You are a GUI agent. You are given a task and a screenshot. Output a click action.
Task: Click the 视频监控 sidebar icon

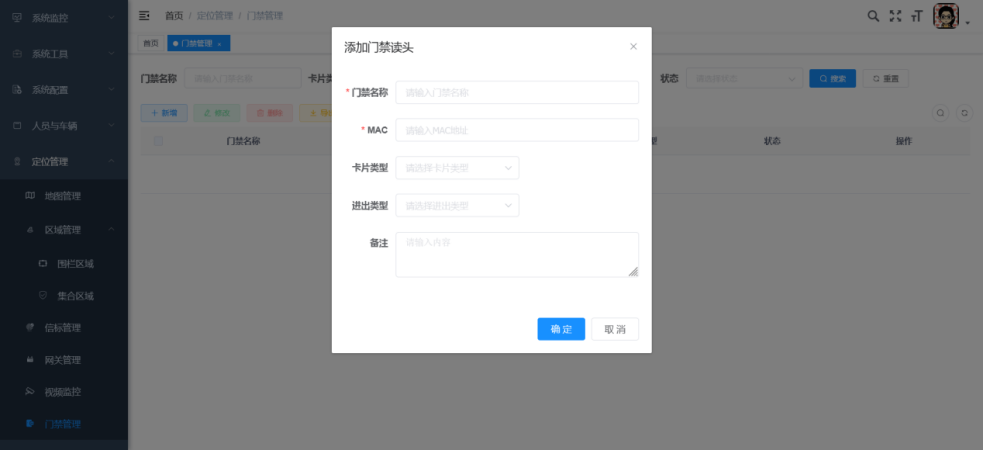(x=30, y=392)
